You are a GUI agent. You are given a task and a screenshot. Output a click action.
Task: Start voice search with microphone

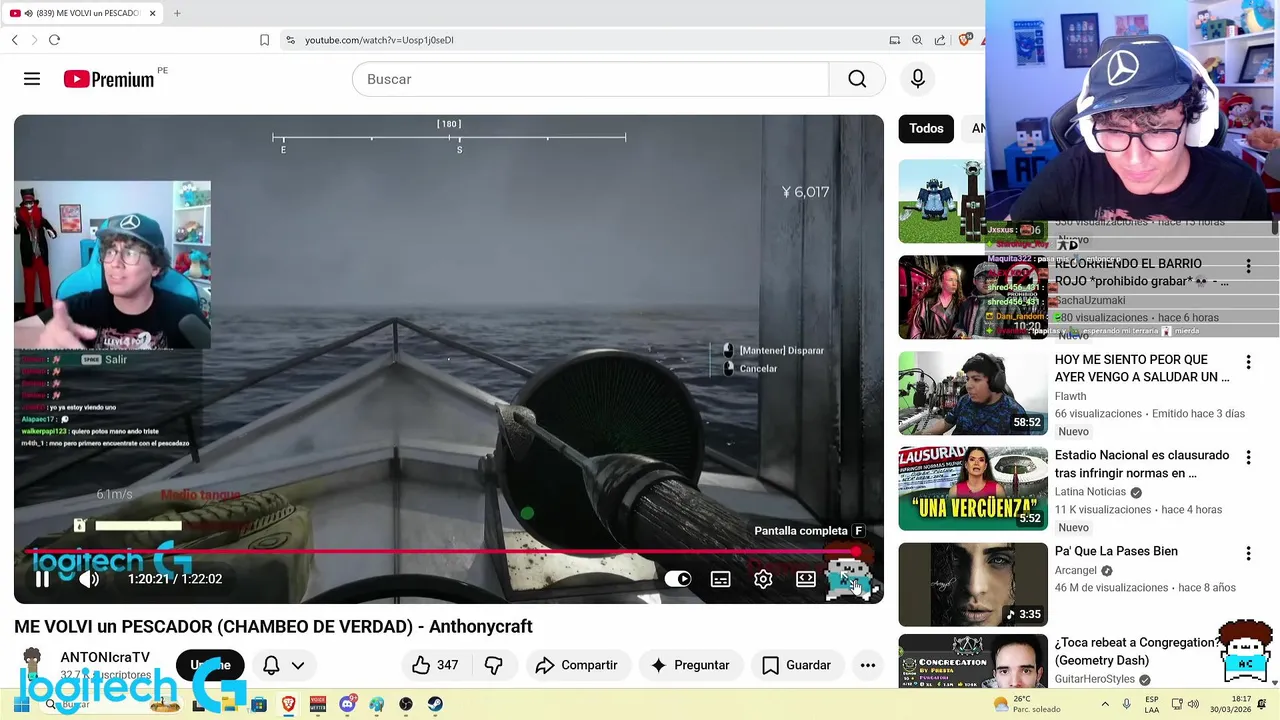click(x=918, y=79)
